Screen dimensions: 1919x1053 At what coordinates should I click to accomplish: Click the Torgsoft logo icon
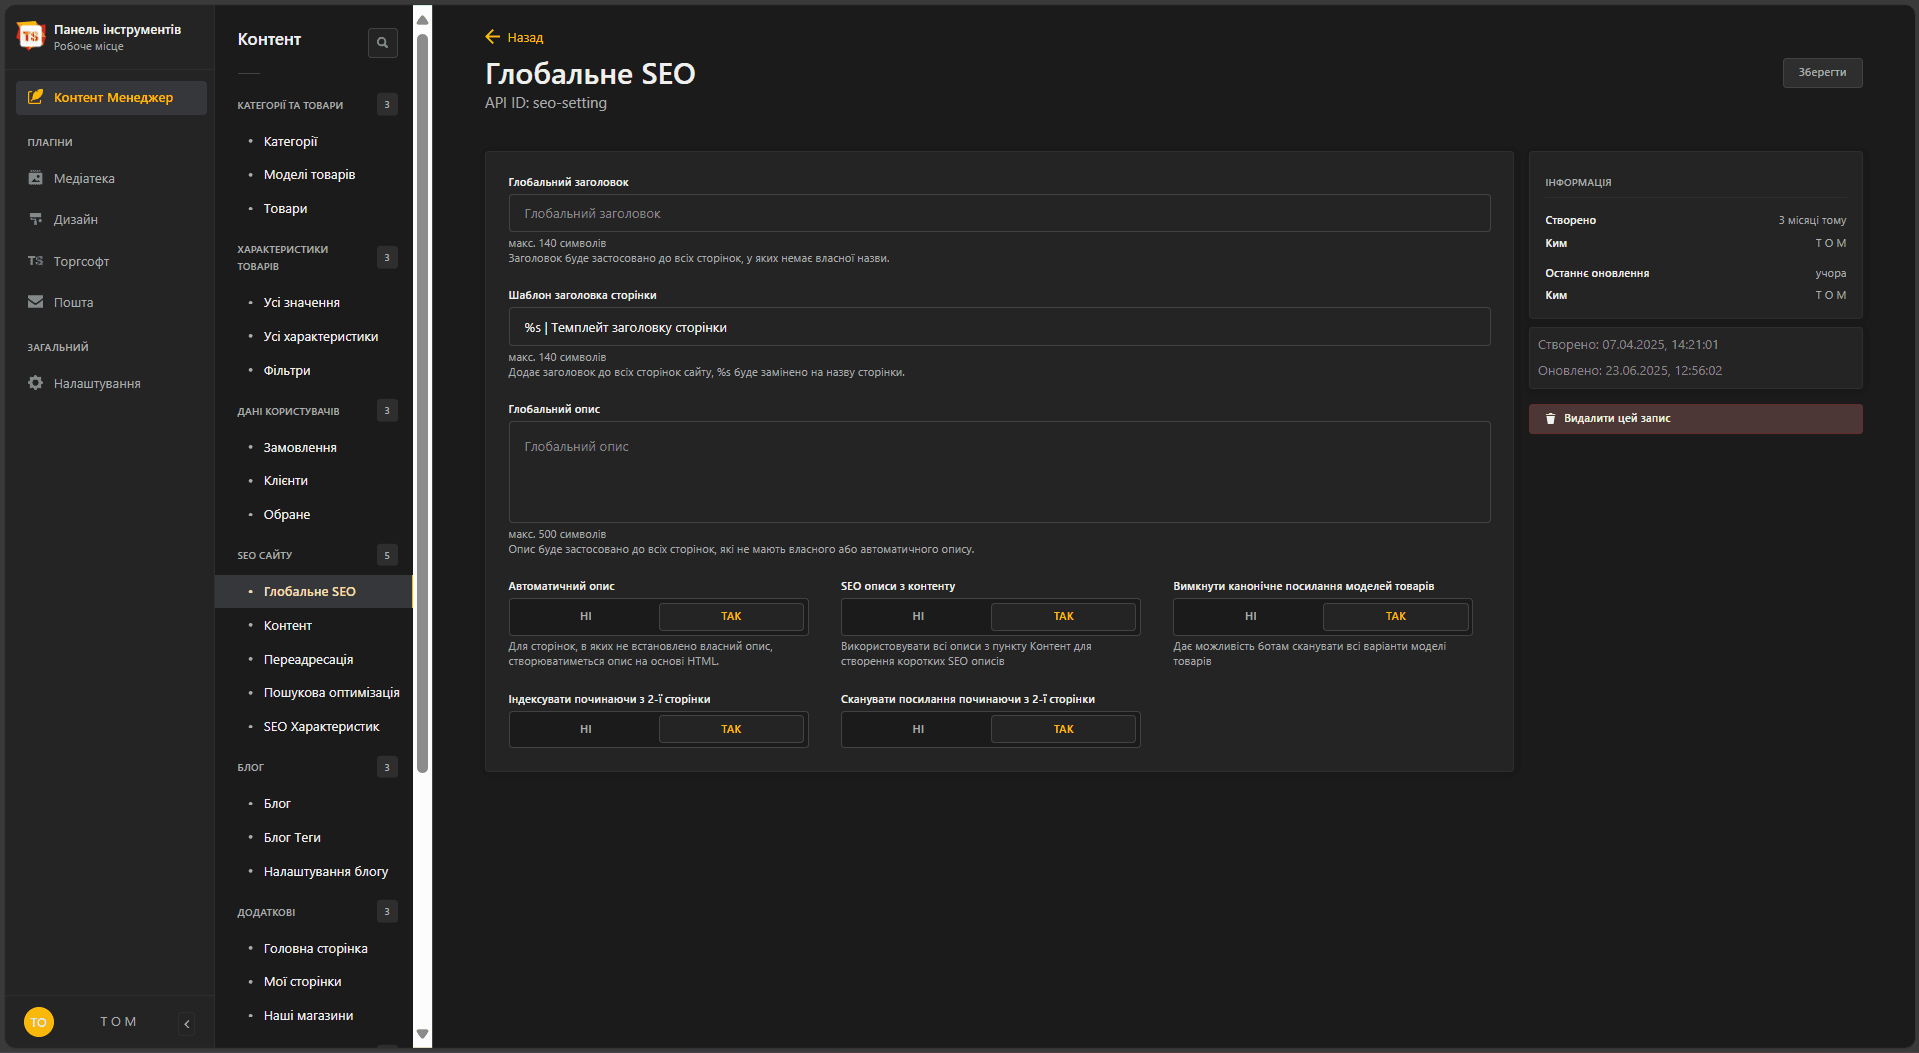31,36
